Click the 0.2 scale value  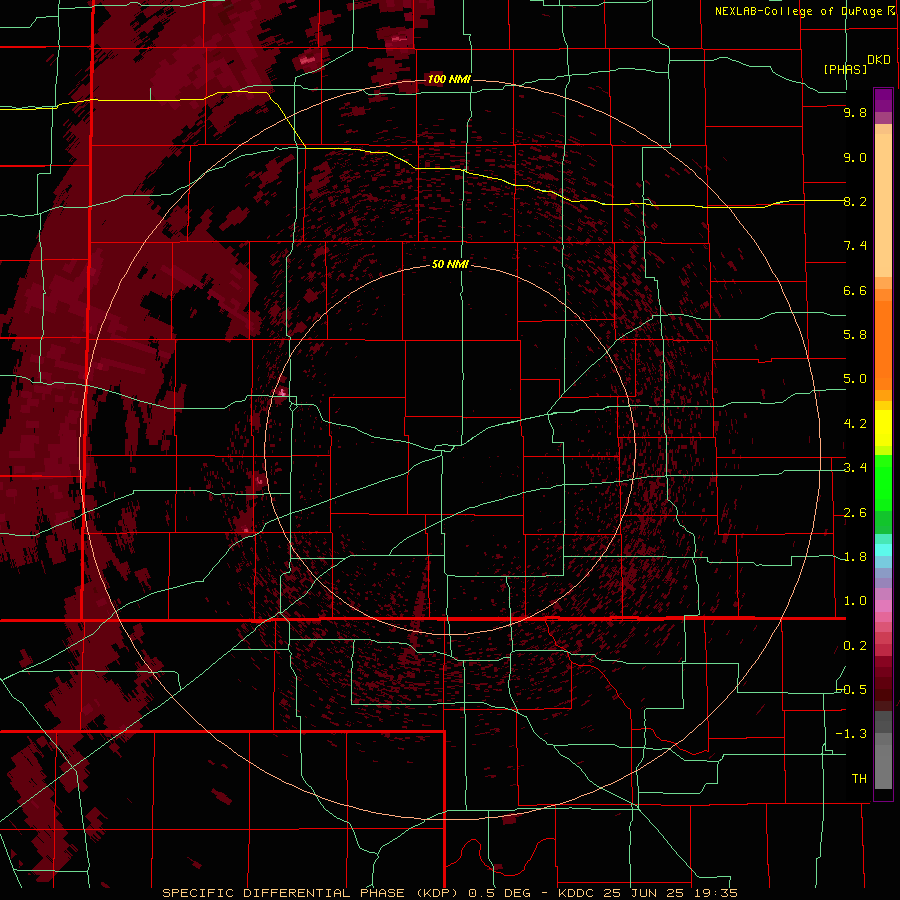tap(855, 646)
